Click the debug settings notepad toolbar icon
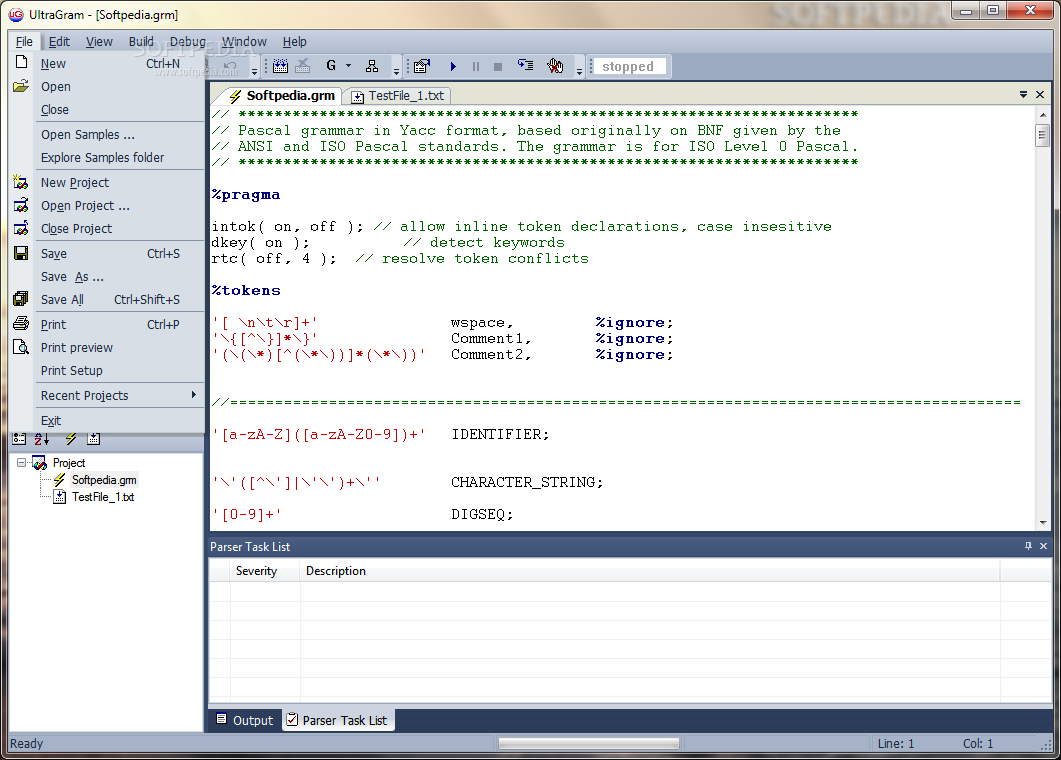Viewport: 1061px width, 760px height. [422, 66]
